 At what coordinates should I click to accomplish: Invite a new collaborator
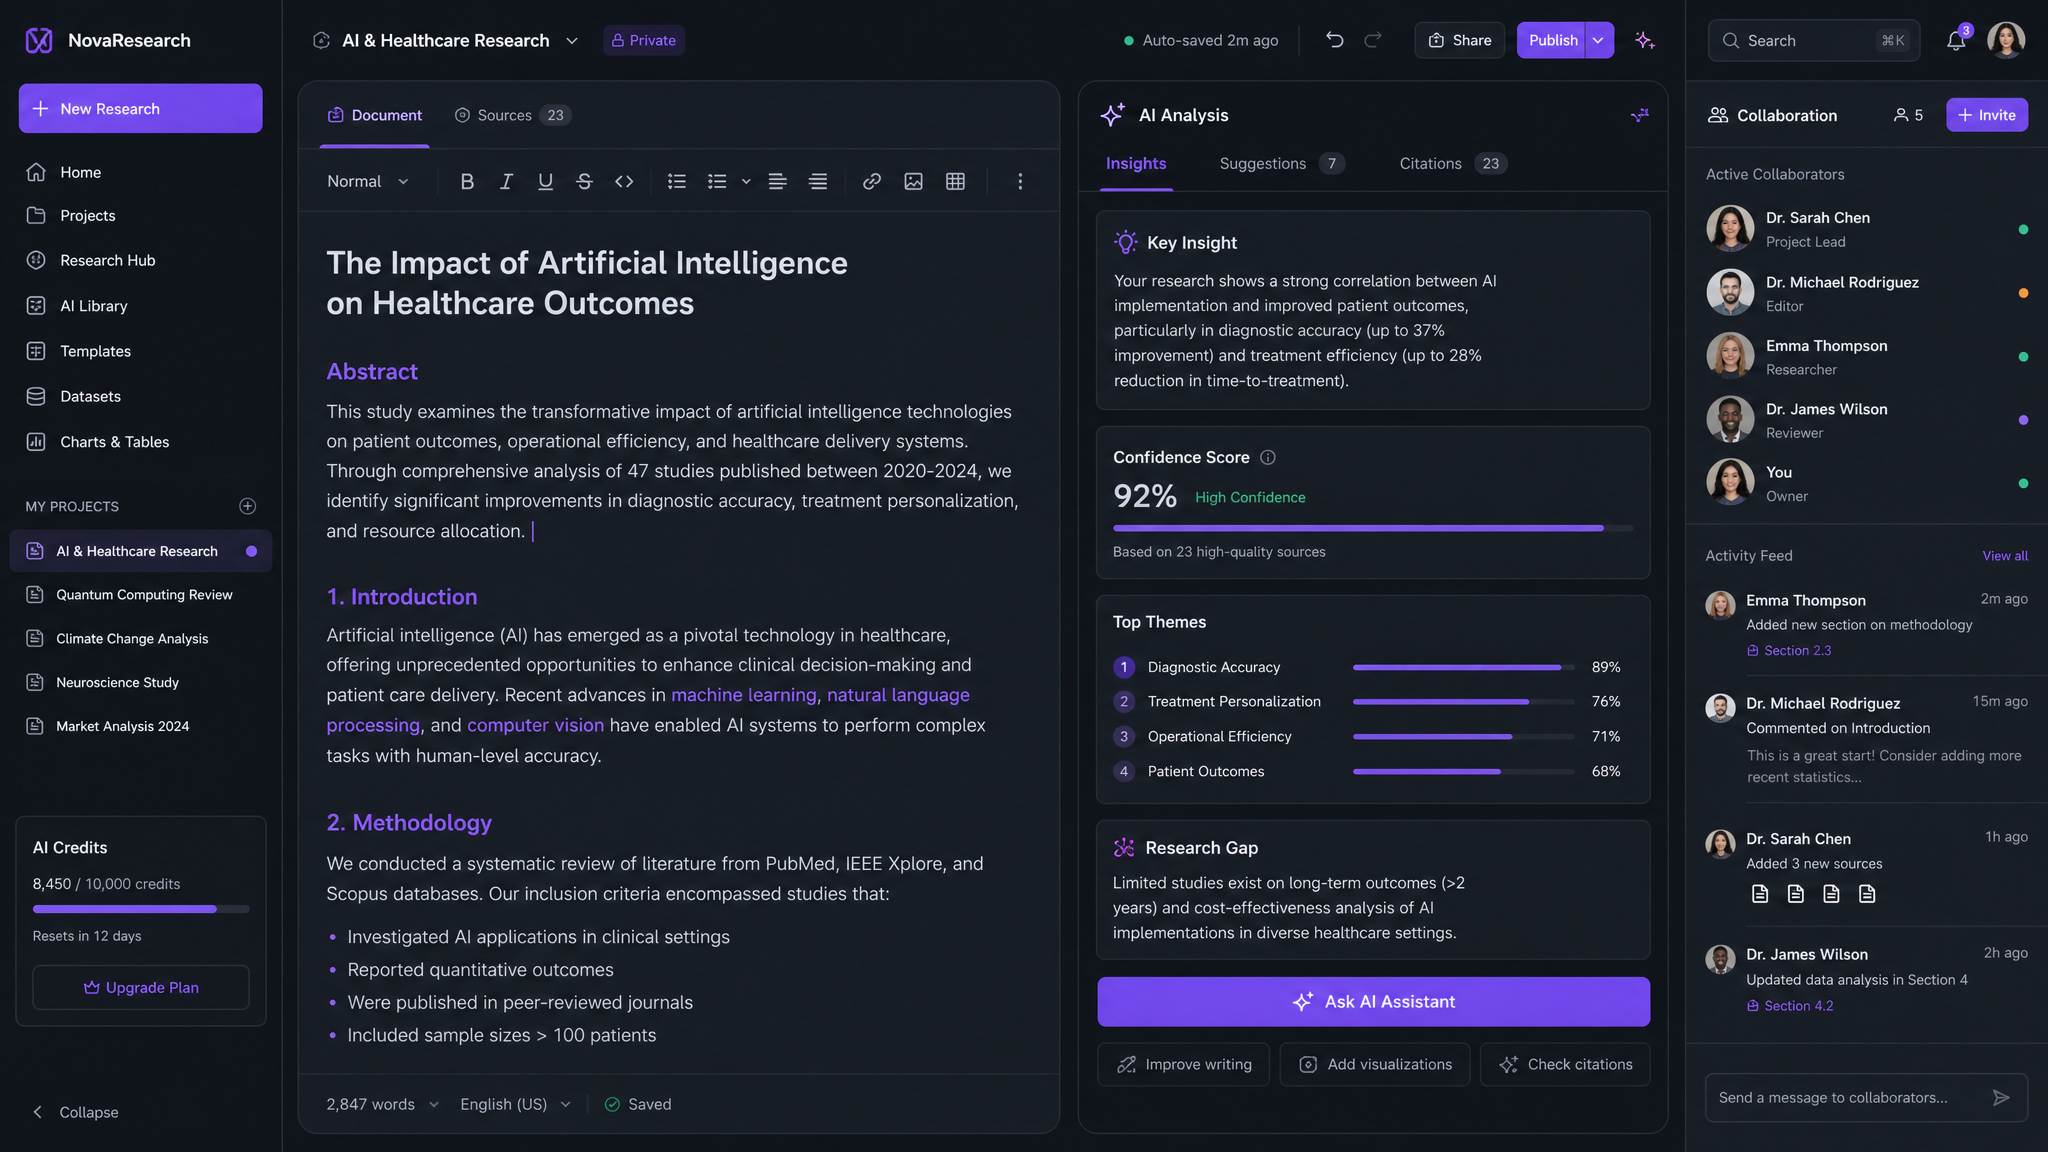1986,115
